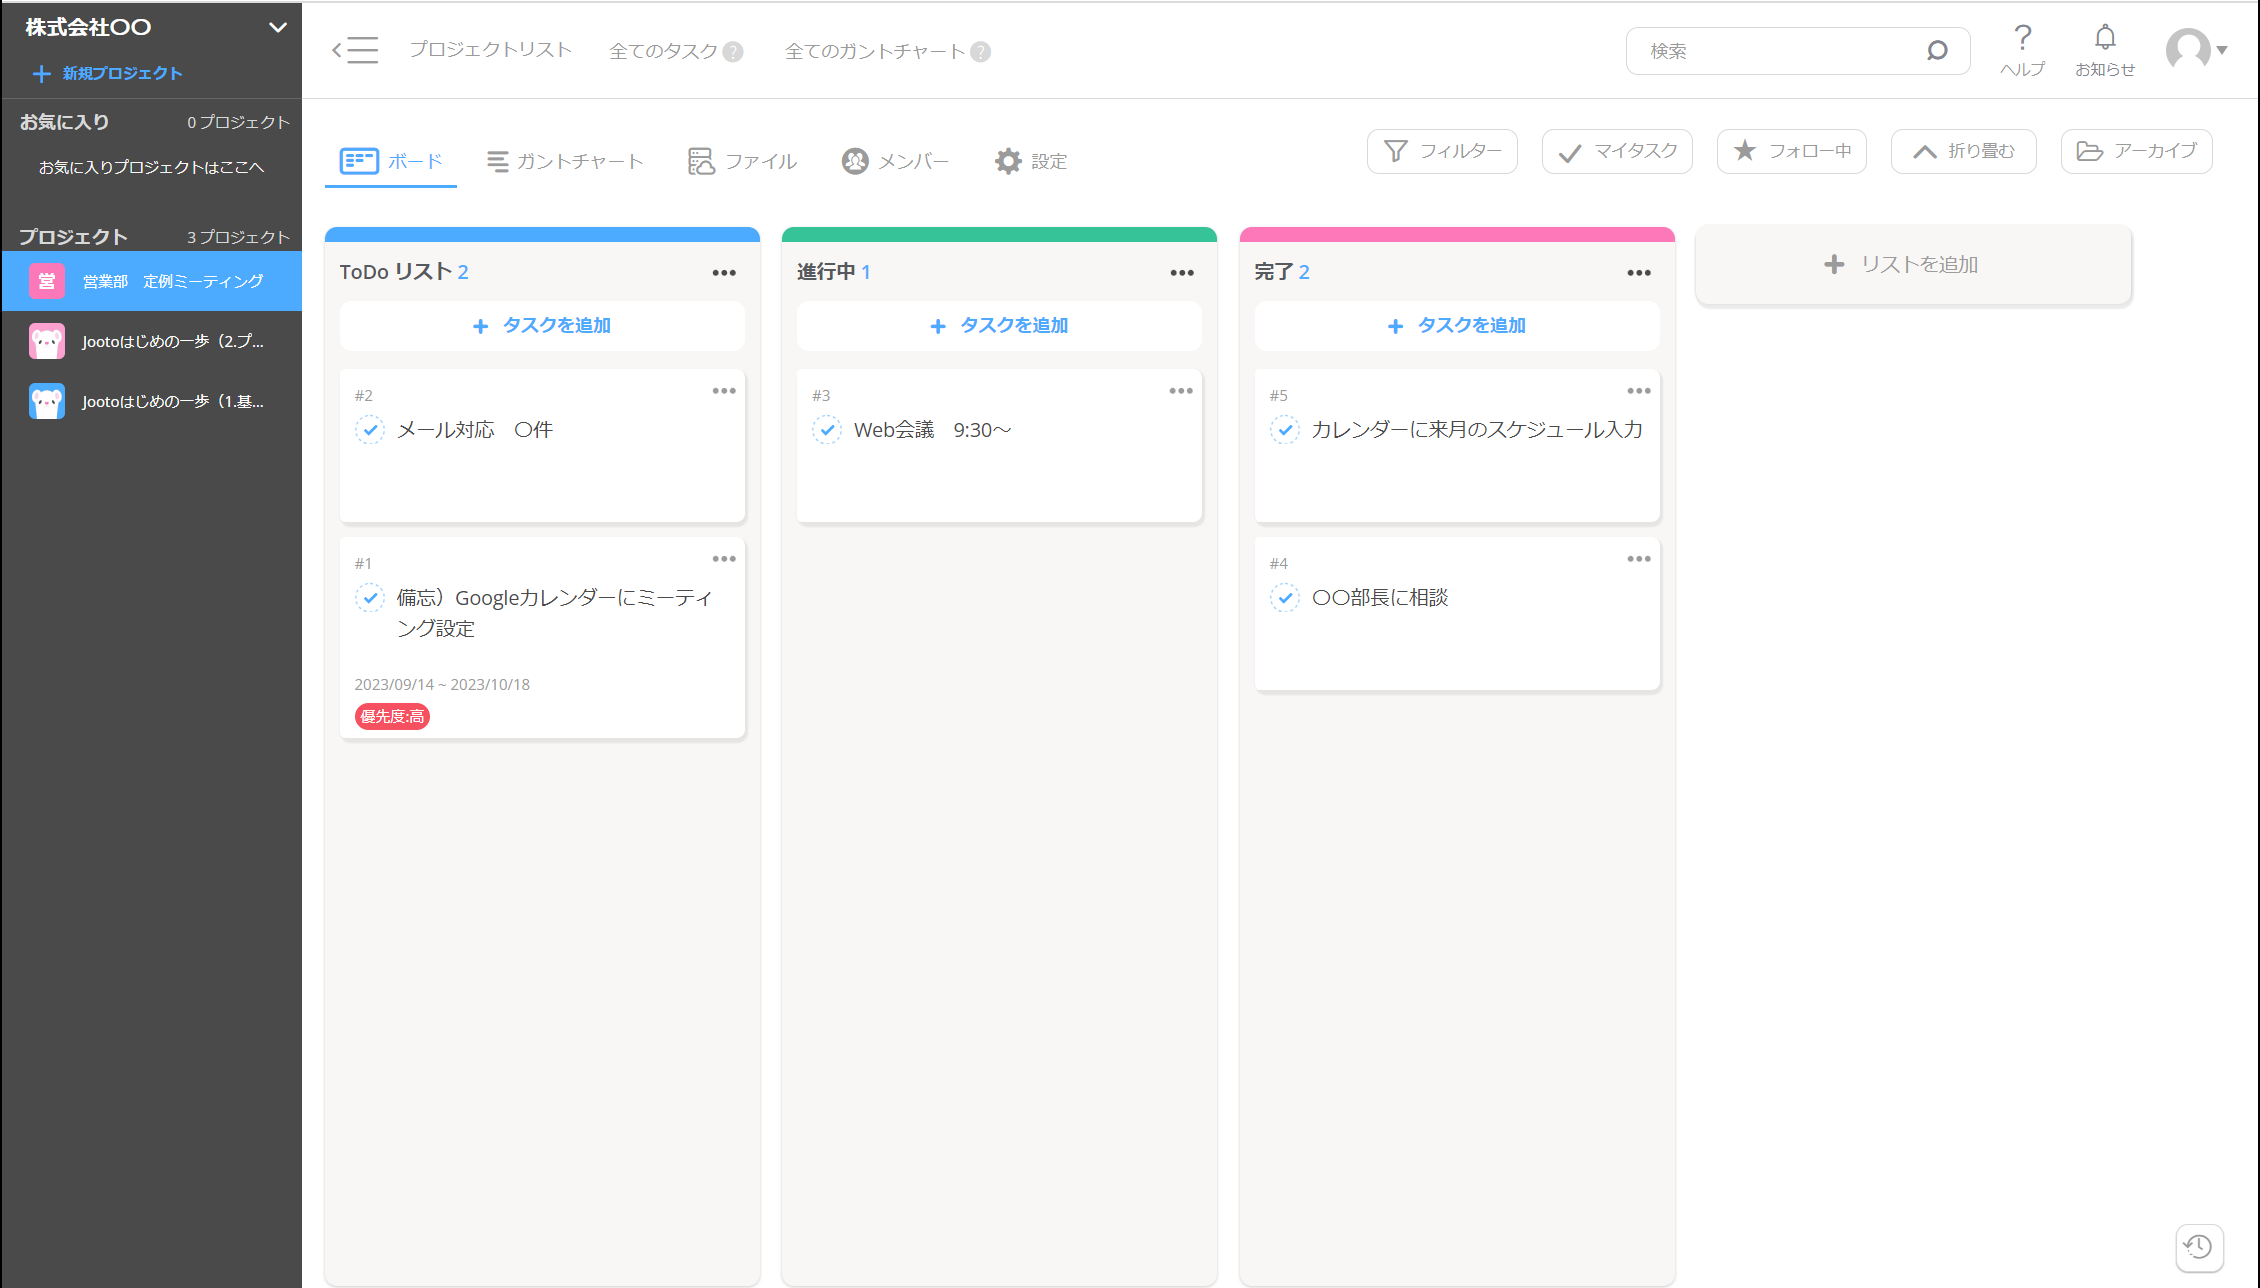
Task: Expand the 株式会社〇〇 workspace chevron
Action: (x=277, y=28)
